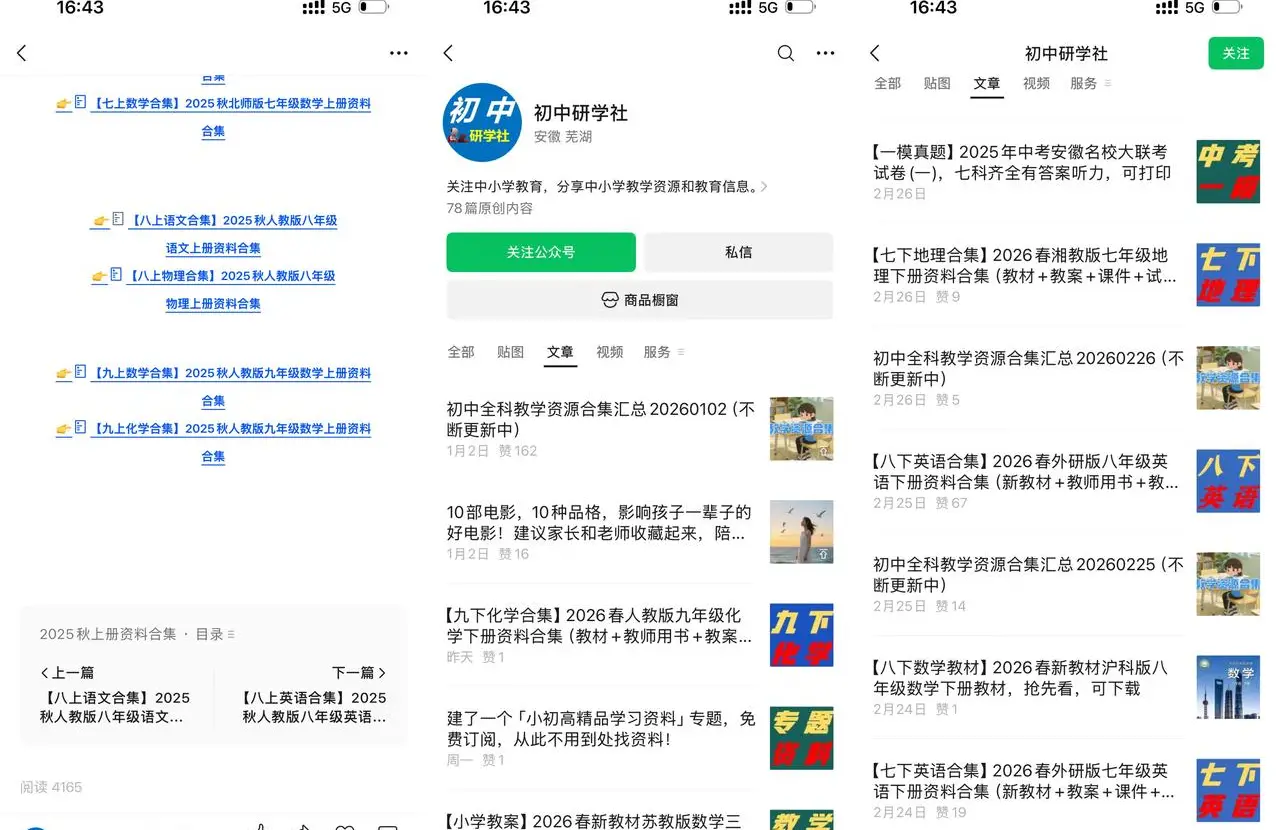This screenshot has height=830, width=1280.
Task: Expand the profile description with chevron
Action: click(x=765, y=186)
